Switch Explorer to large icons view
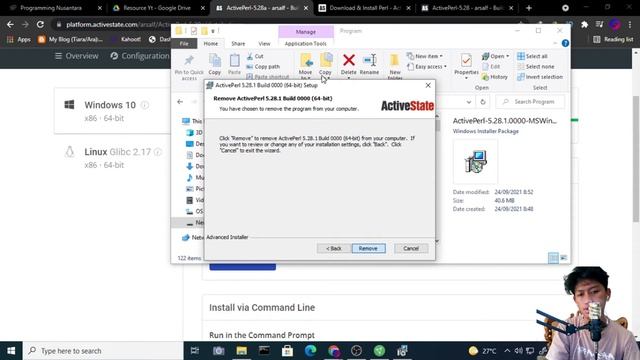Viewport: 640px width, 360px height. click(564, 258)
